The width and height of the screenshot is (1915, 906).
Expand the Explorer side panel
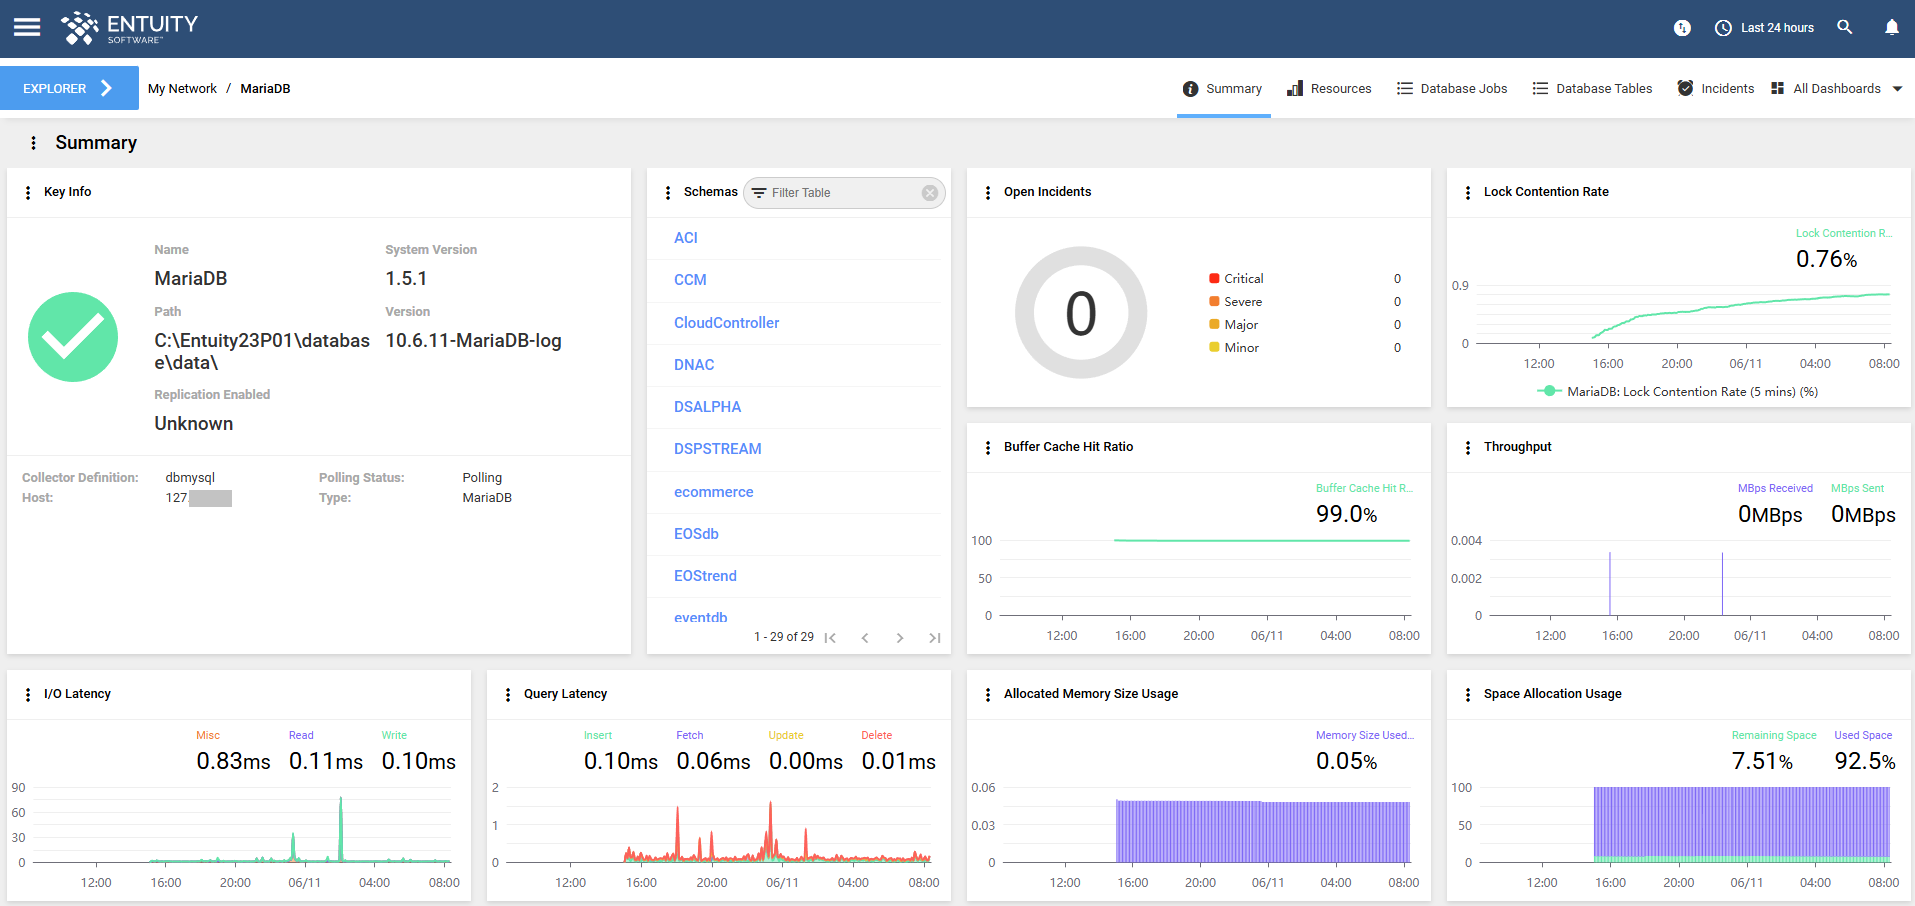(x=69, y=88)
